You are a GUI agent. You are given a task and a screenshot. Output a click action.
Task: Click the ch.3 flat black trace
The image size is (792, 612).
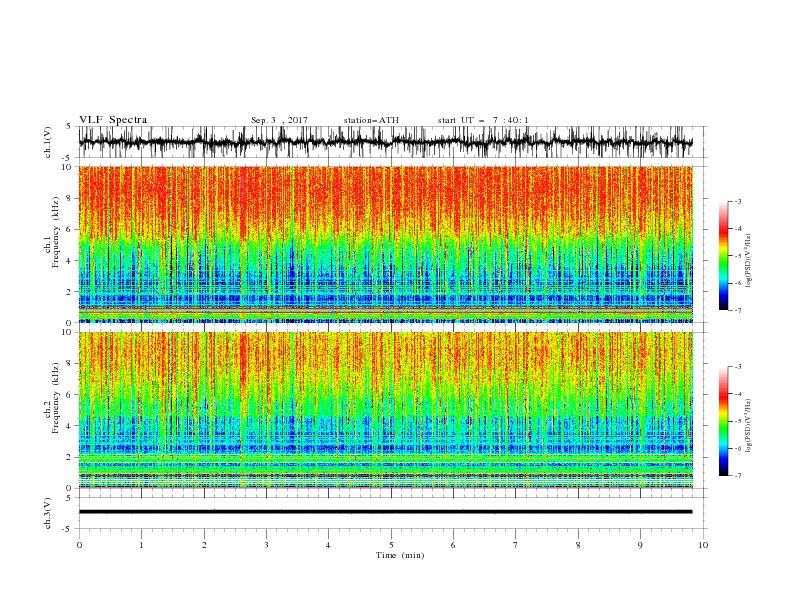pos(385,512)
